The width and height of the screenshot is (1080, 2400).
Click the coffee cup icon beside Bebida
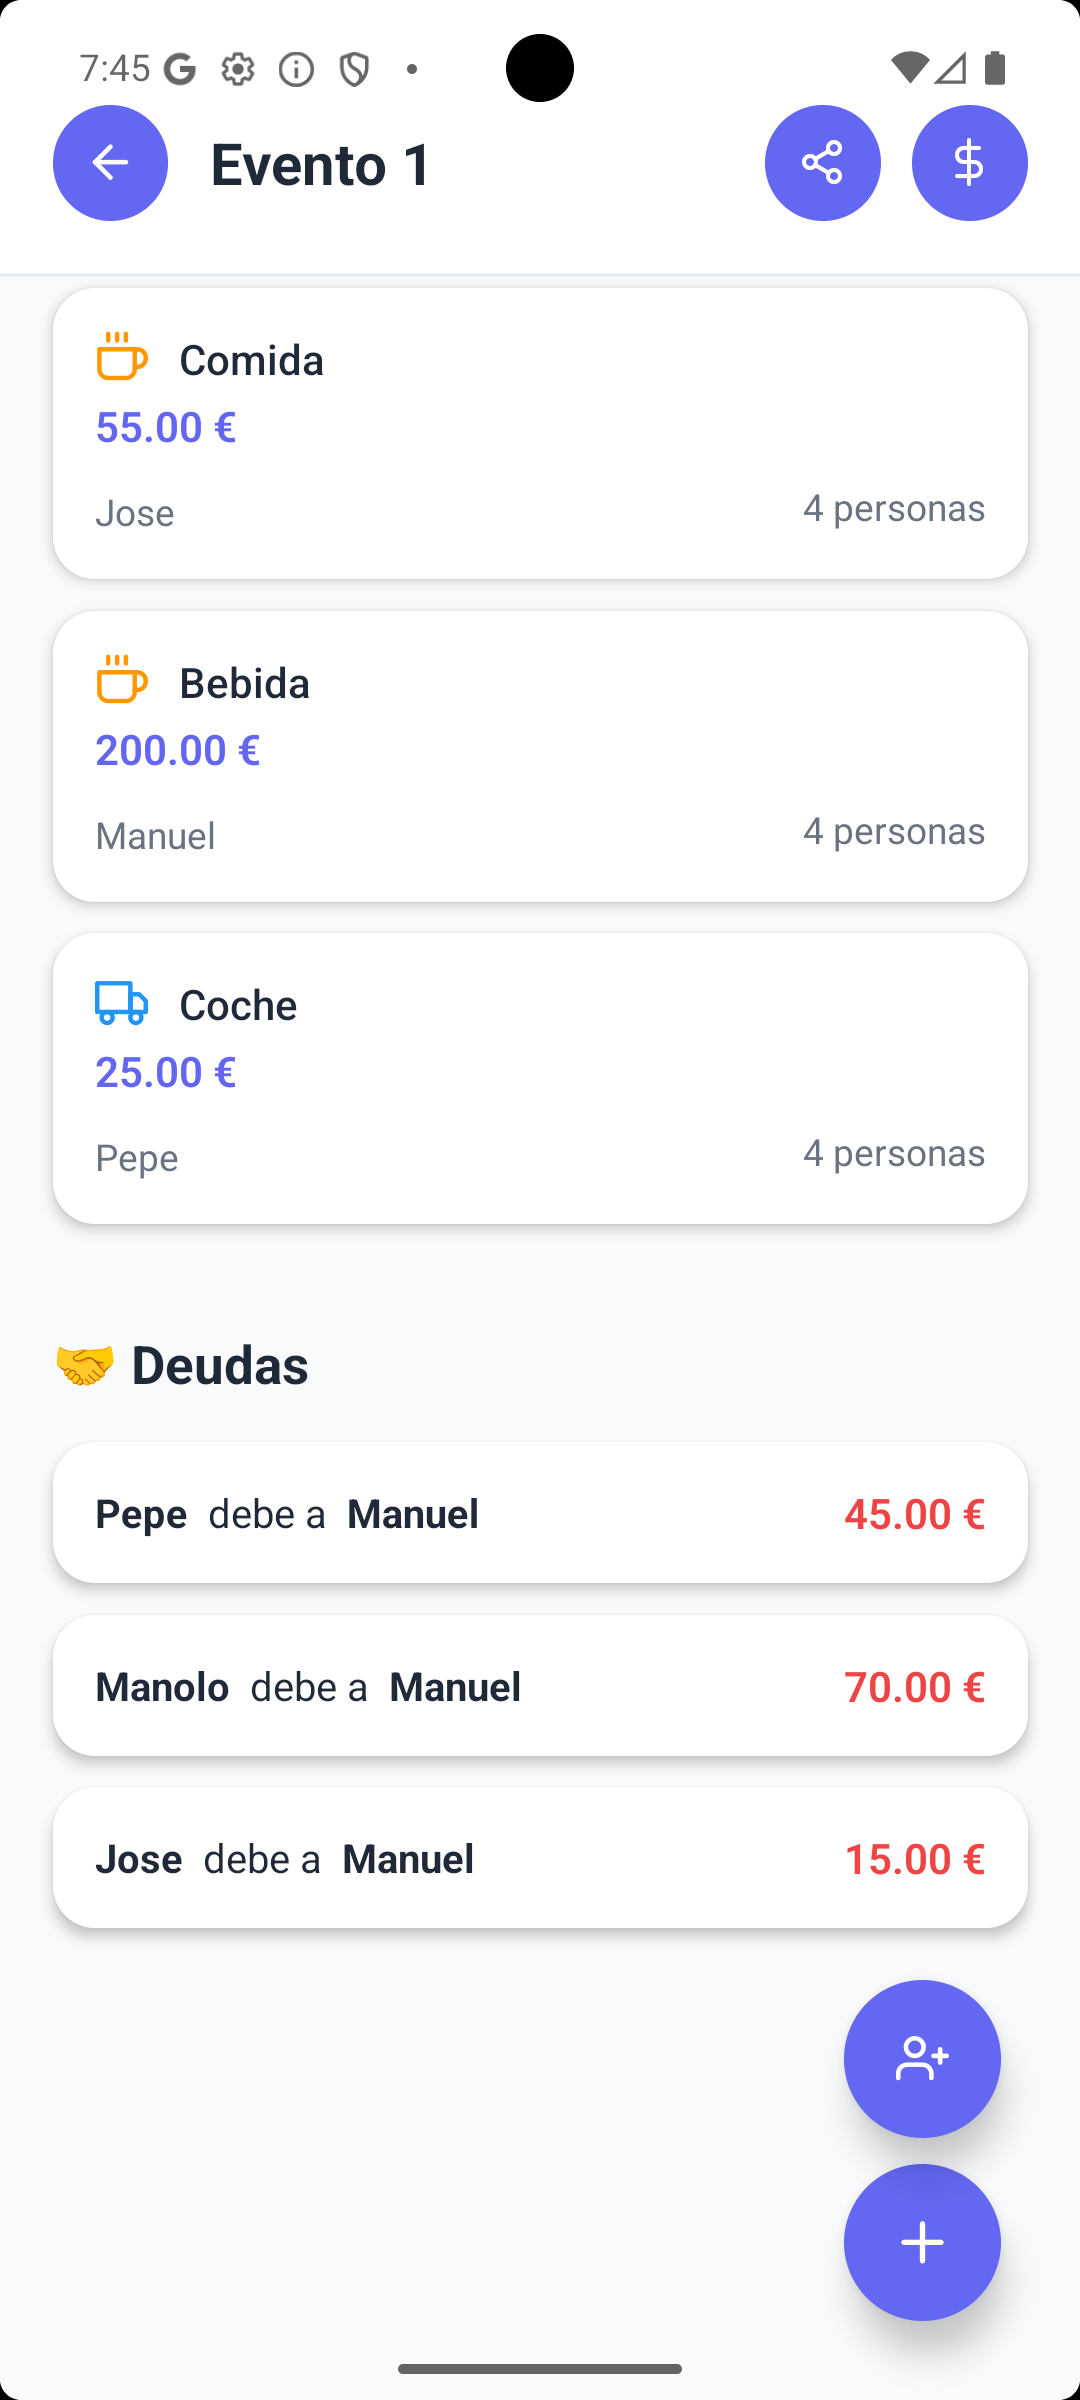tap(122, 680)
